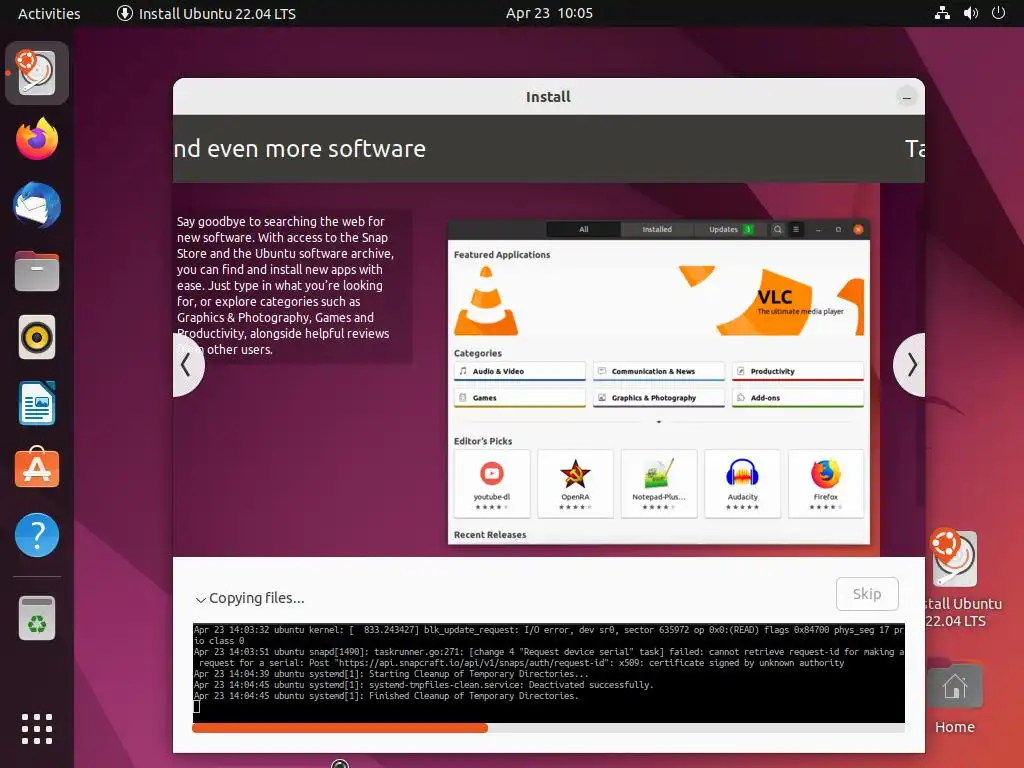Screen dimensions: 1024x768
Task: Click the 'Editor's Picks' heading
Action: [483, 441]
